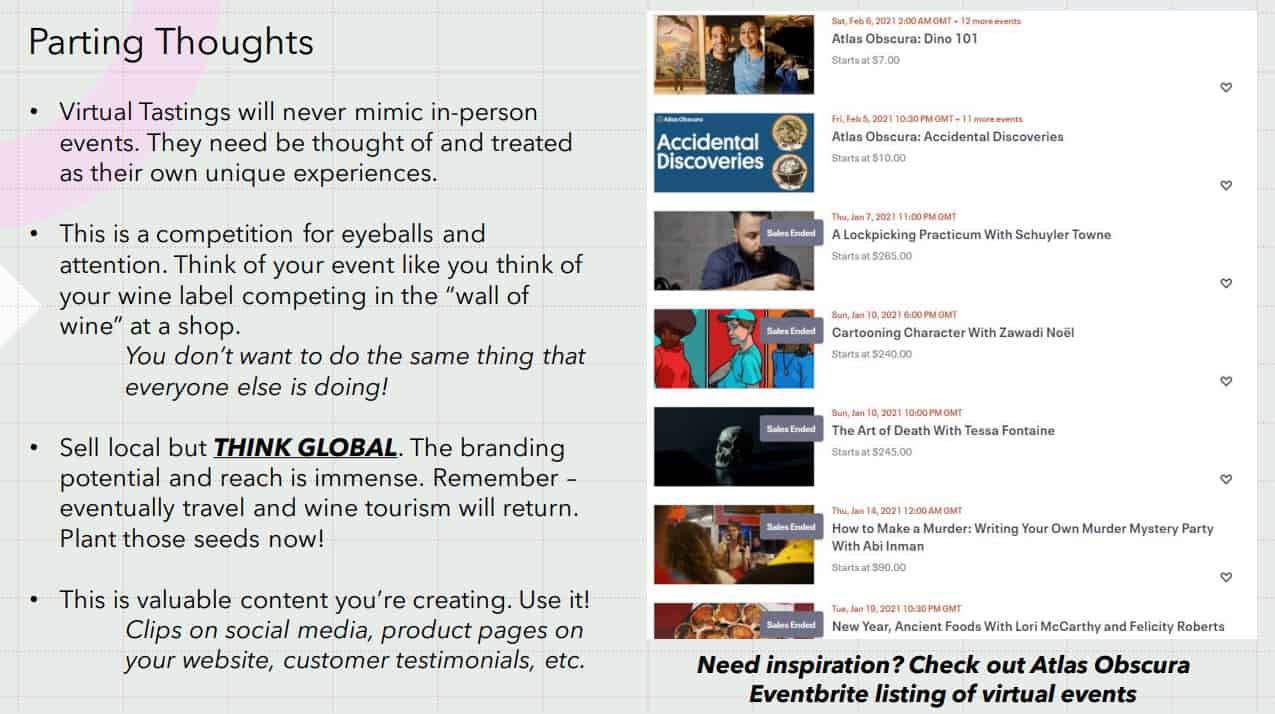1275x714 pixels.
Task: Save Cartooning Character event using heart icon
Action: pos(1226,381)
